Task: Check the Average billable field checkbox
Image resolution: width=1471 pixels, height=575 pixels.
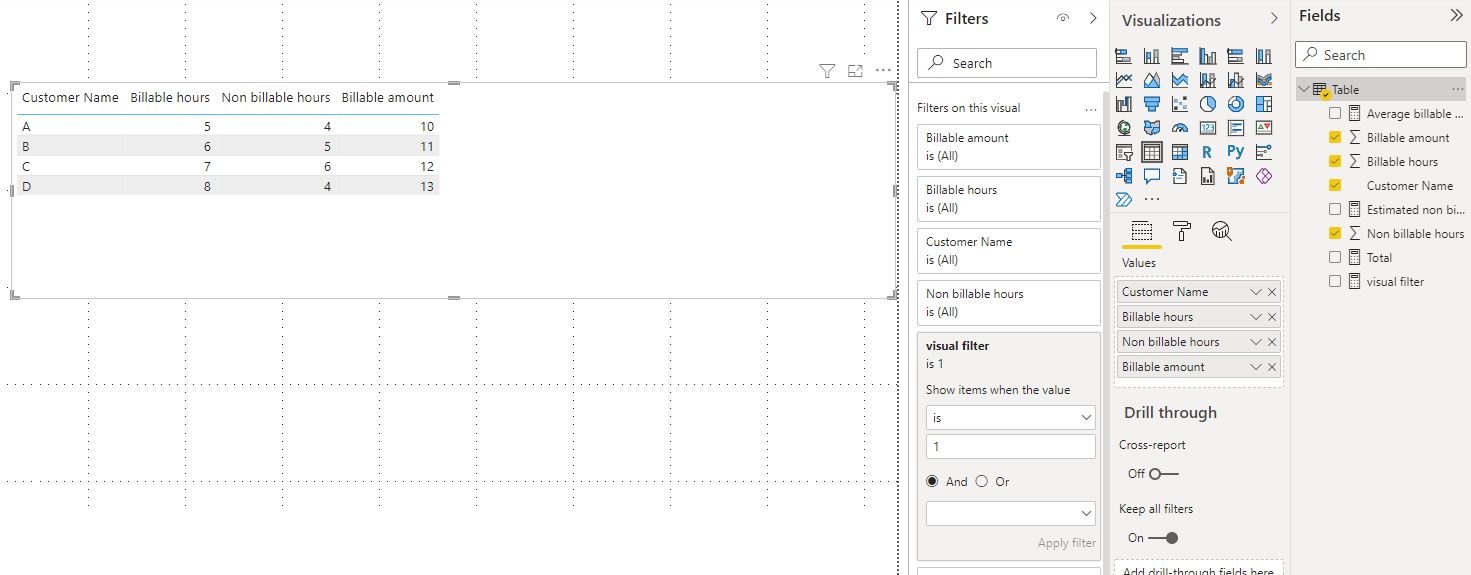Action: 1335,114
